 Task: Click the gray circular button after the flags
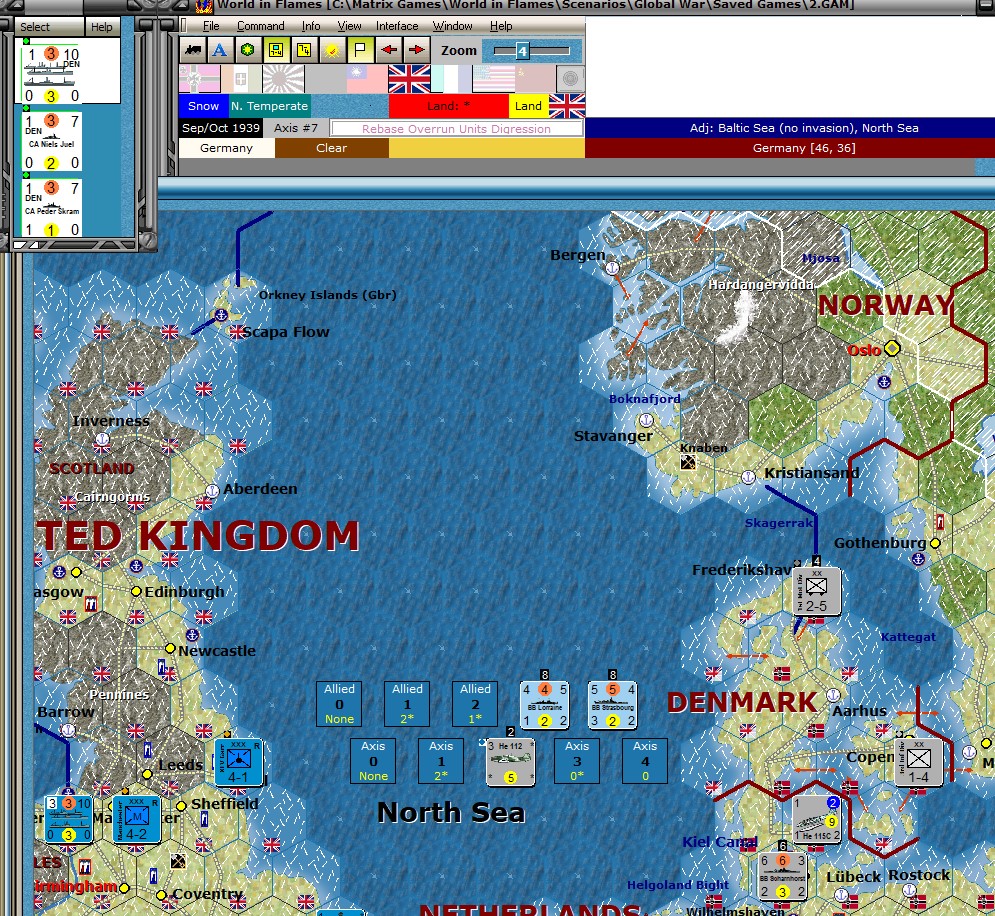(570, 79)
